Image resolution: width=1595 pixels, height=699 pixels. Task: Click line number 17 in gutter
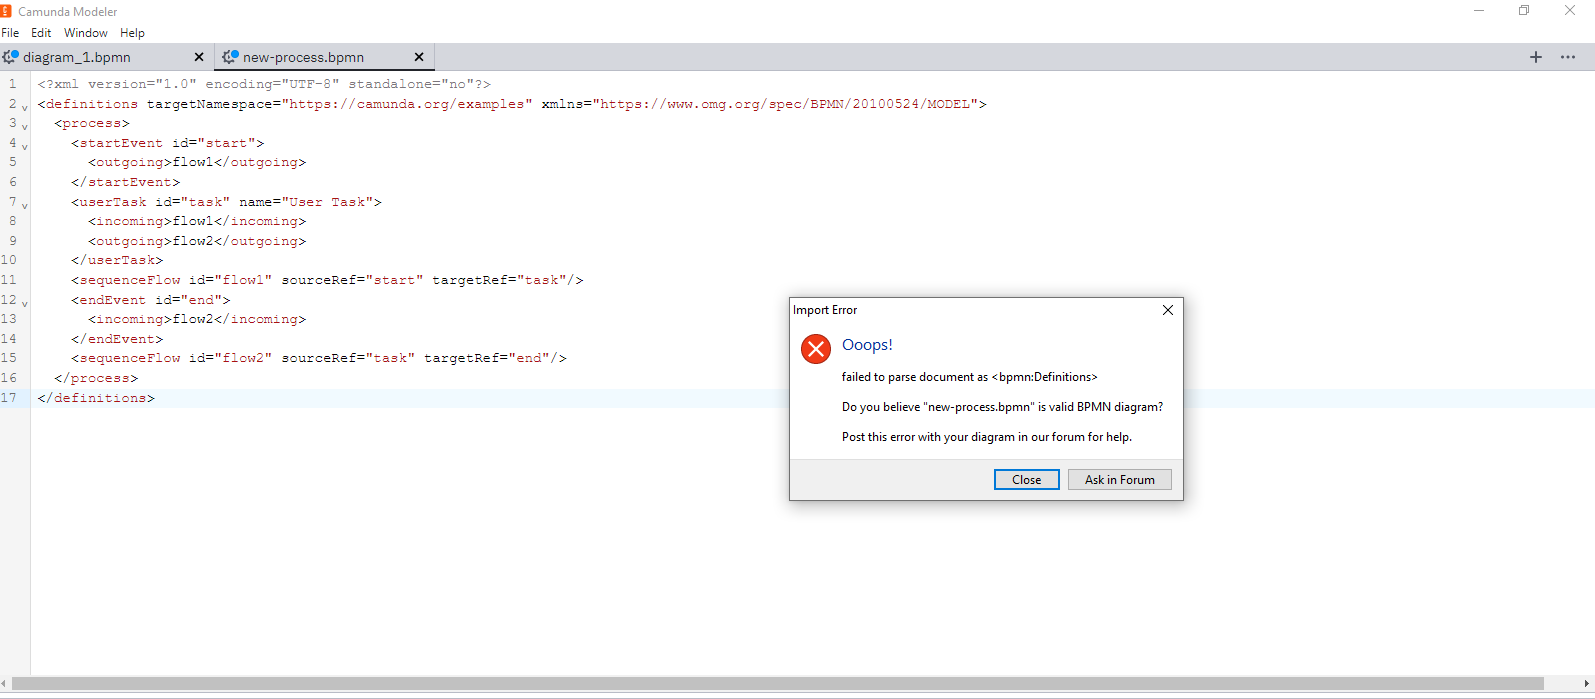(9, 398)
